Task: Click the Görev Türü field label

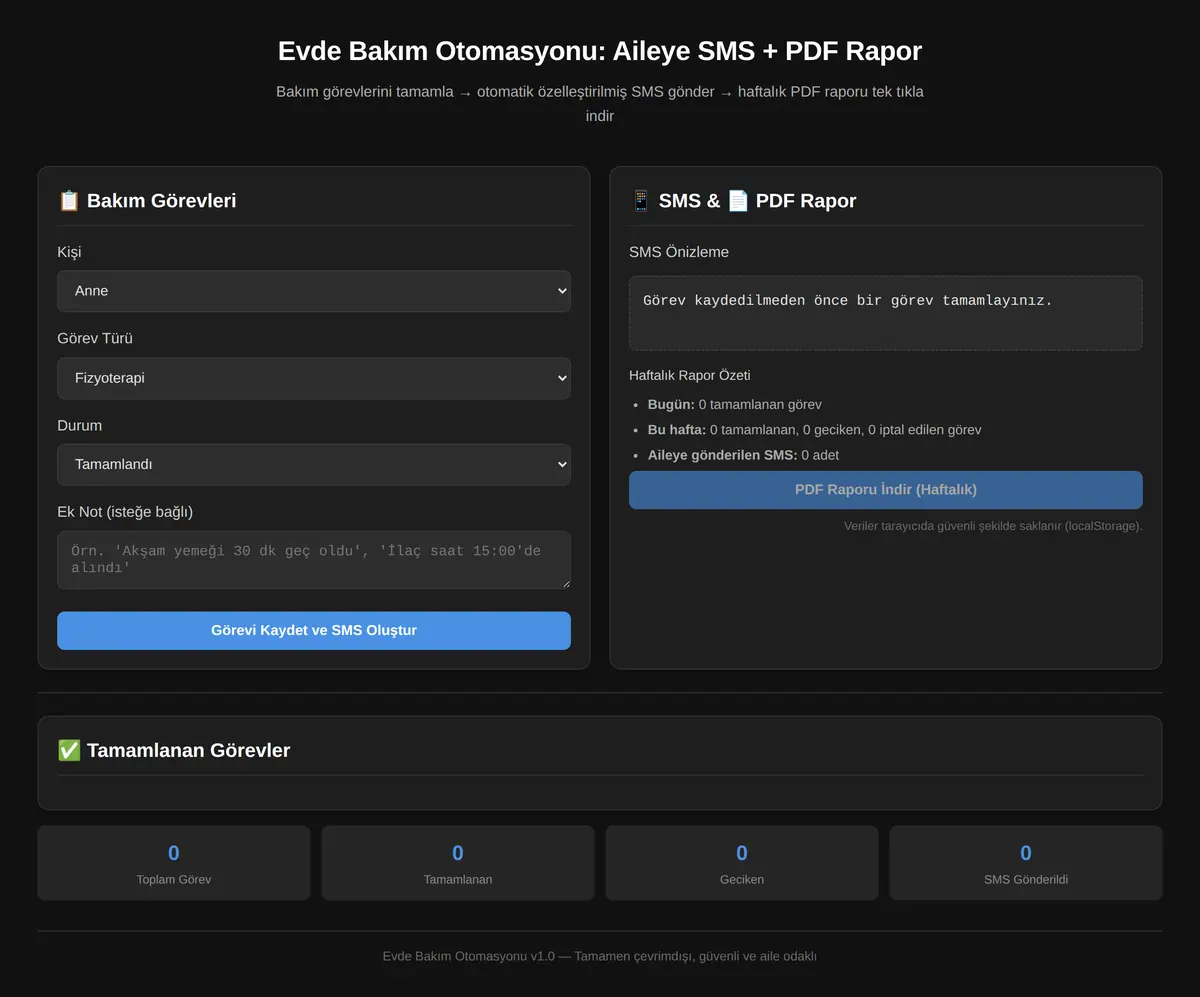Action: coord(95,339)
